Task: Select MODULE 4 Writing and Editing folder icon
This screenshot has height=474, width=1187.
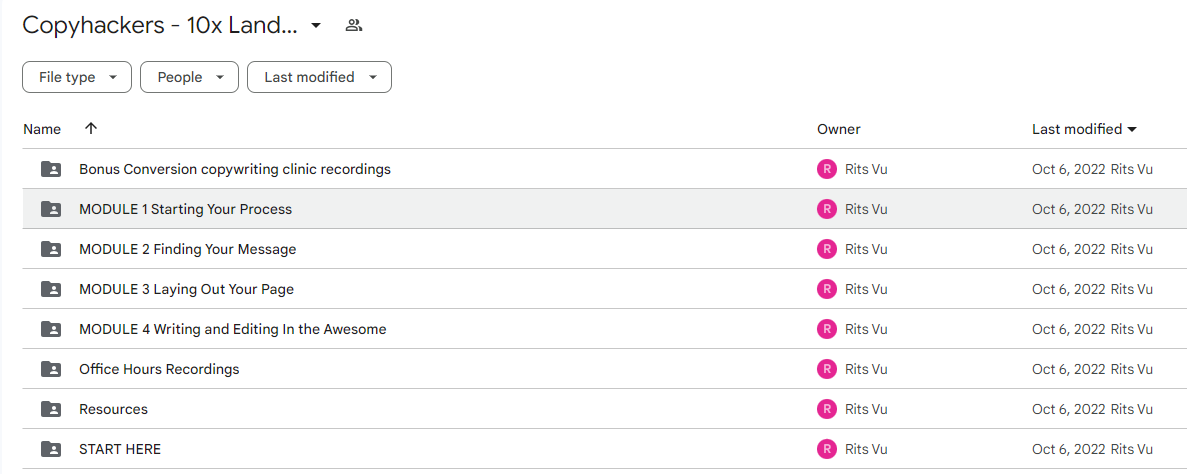Action: click(x=51, y=329)
